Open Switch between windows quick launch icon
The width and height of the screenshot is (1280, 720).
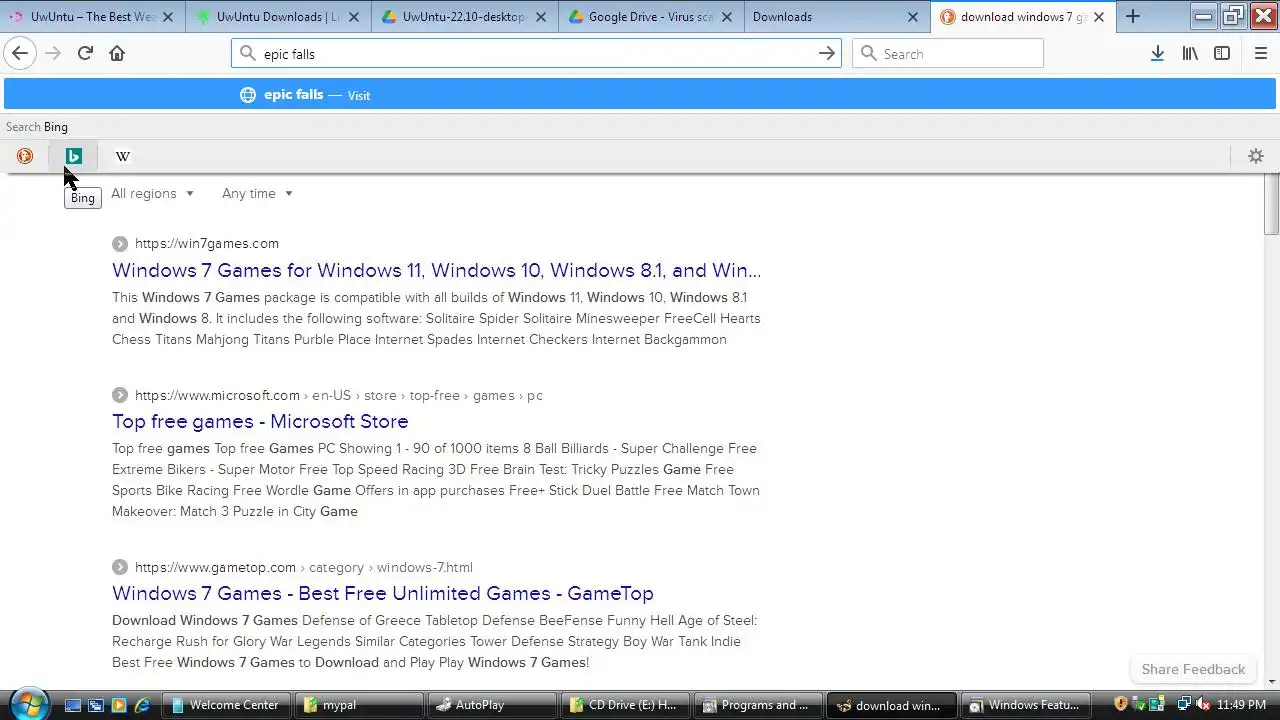point(96,705)
